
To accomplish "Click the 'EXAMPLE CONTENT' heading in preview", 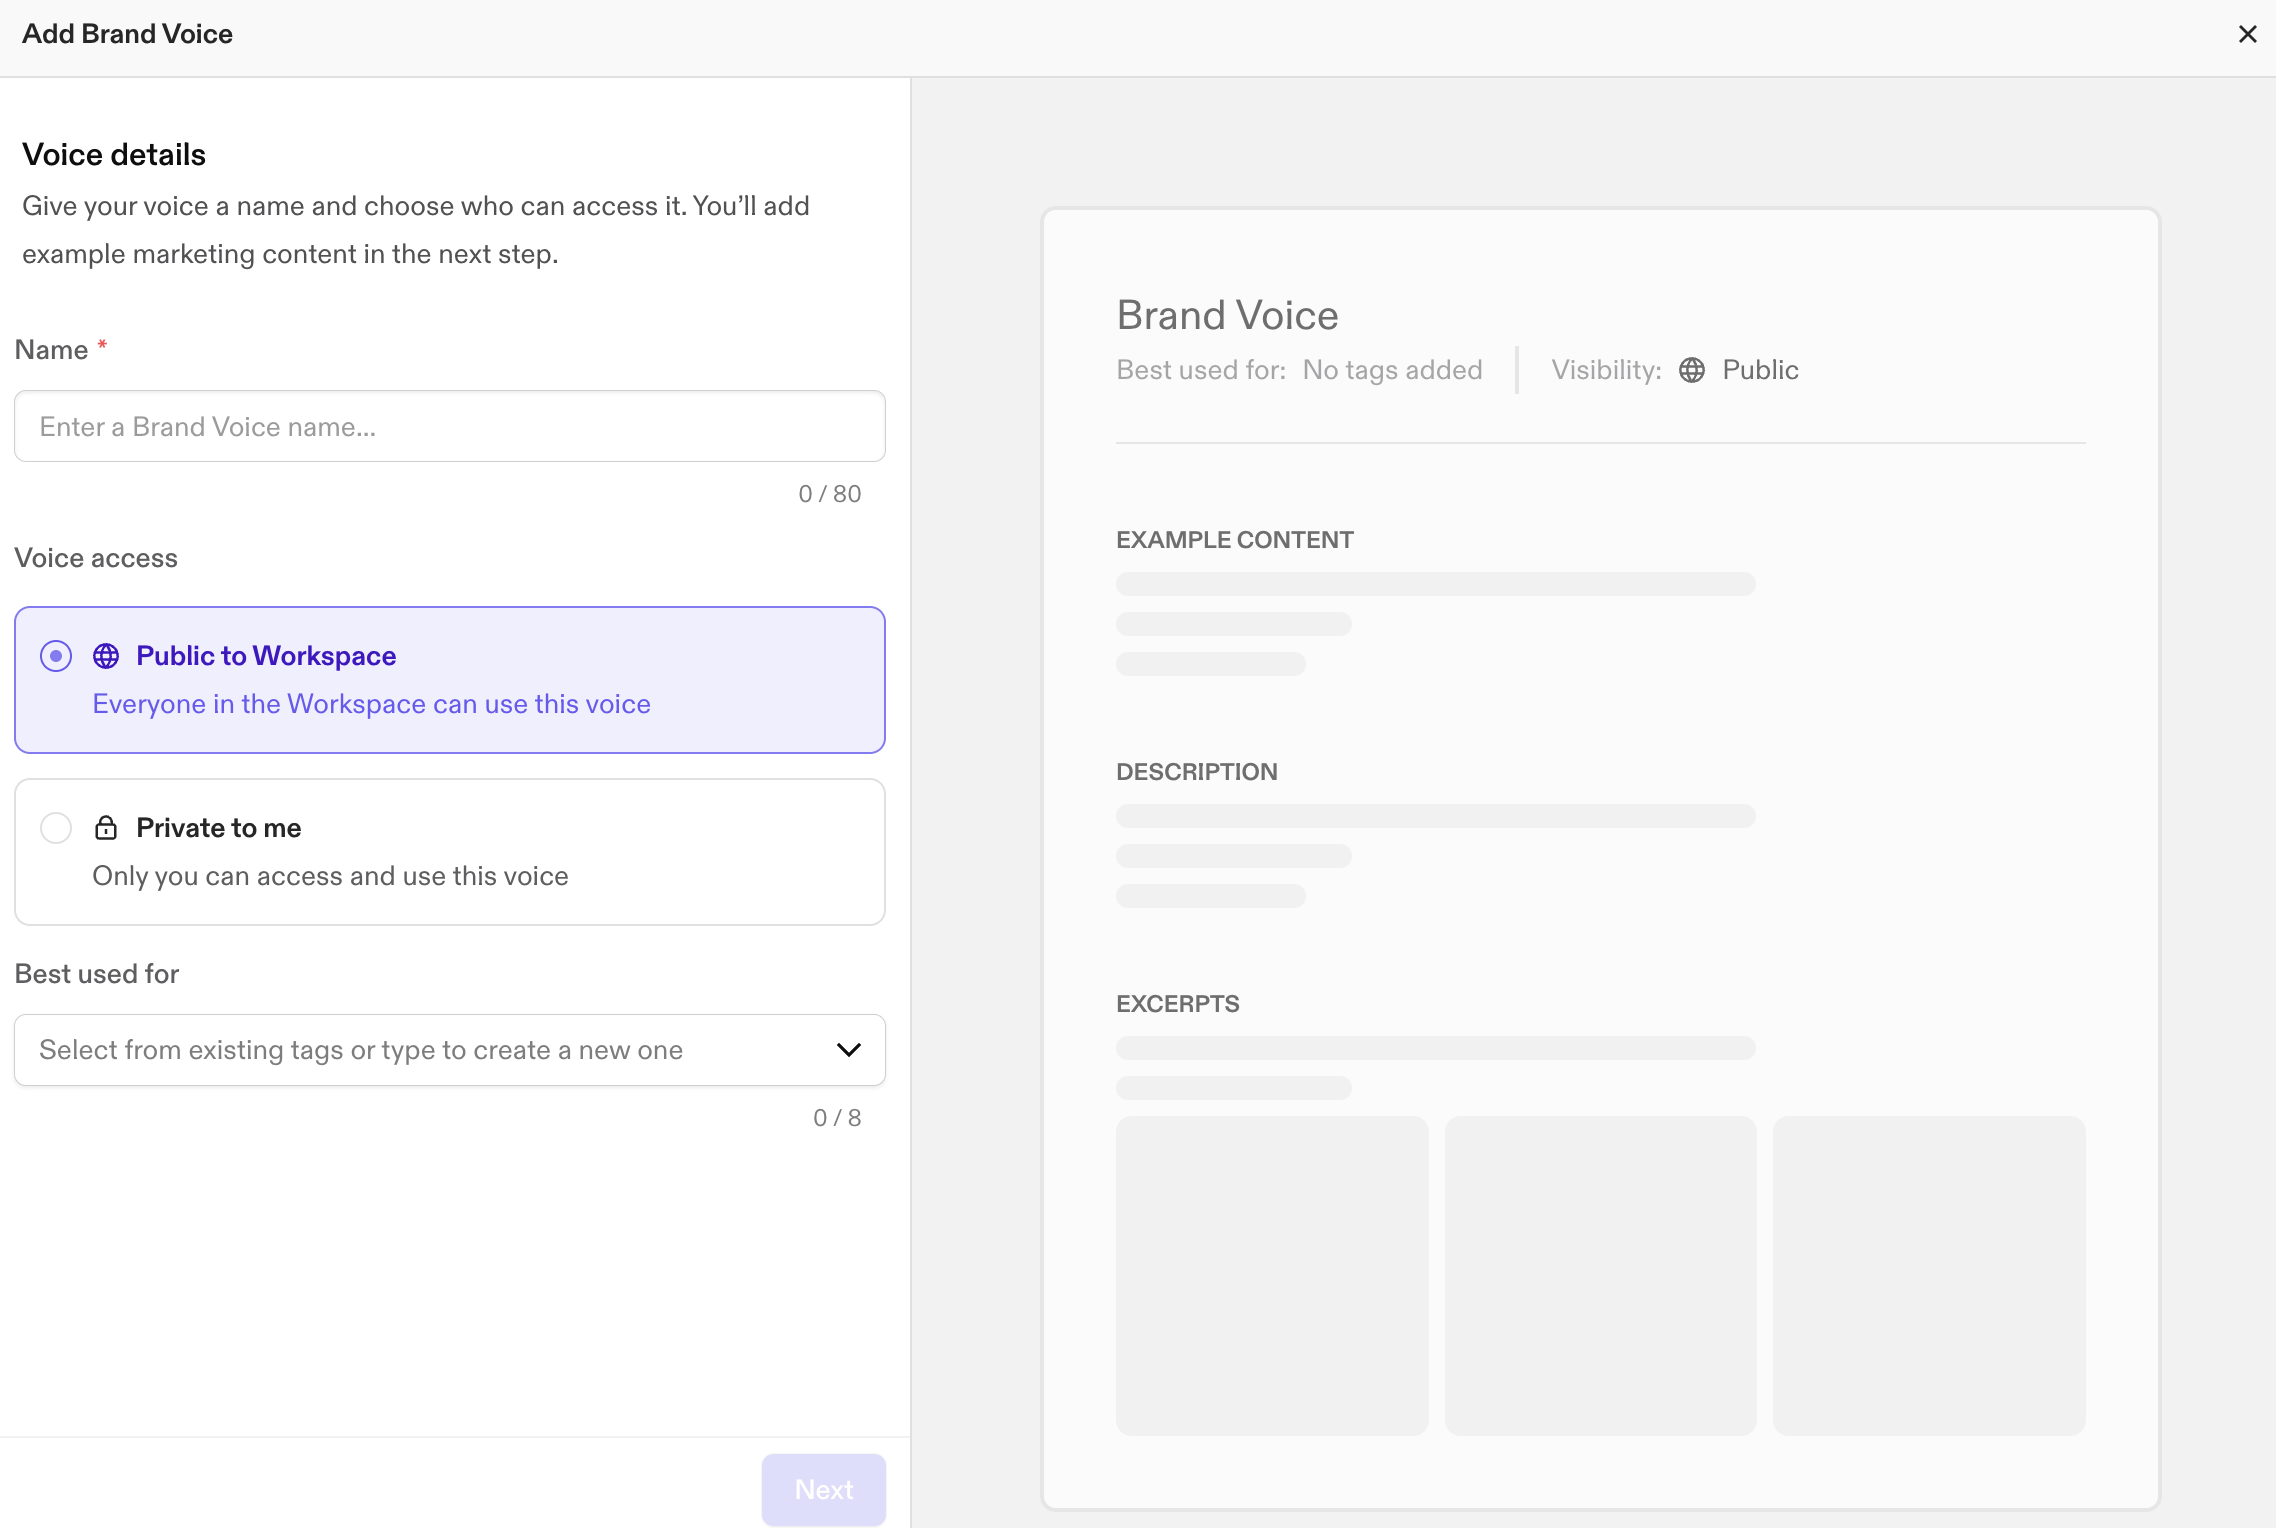I will [x=1235, y=540].
